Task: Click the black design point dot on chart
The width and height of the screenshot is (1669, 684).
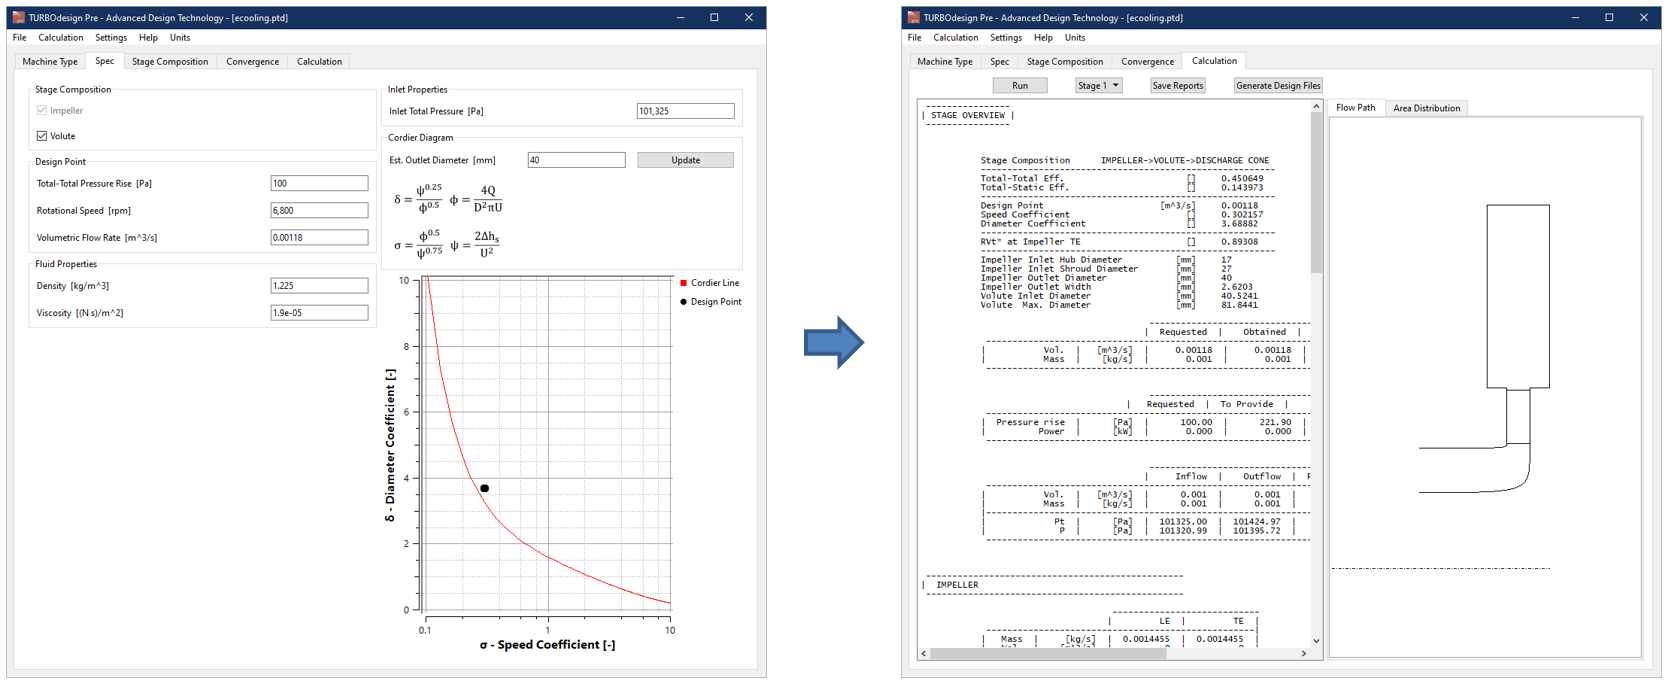Action: pyautogui.click(x=485, y=488)
